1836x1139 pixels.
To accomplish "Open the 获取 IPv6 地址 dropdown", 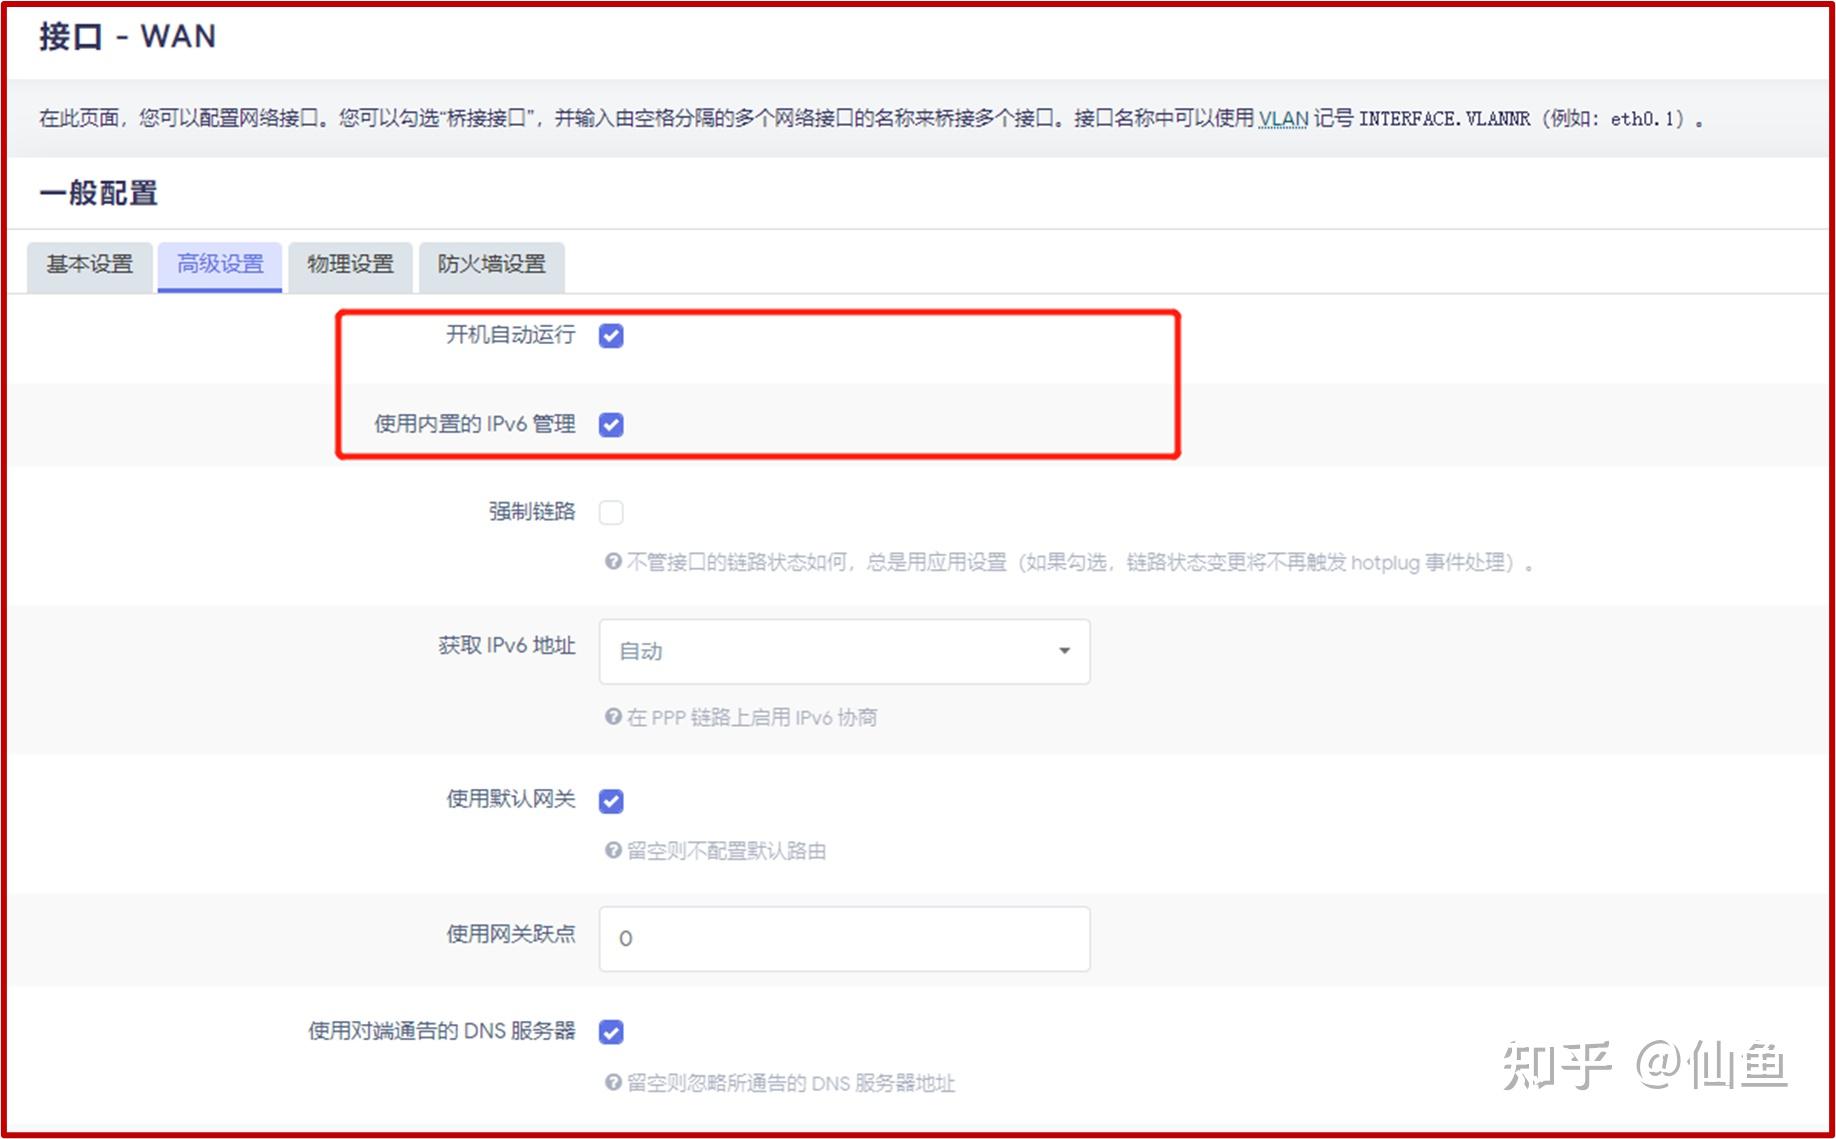I will 843,651.
